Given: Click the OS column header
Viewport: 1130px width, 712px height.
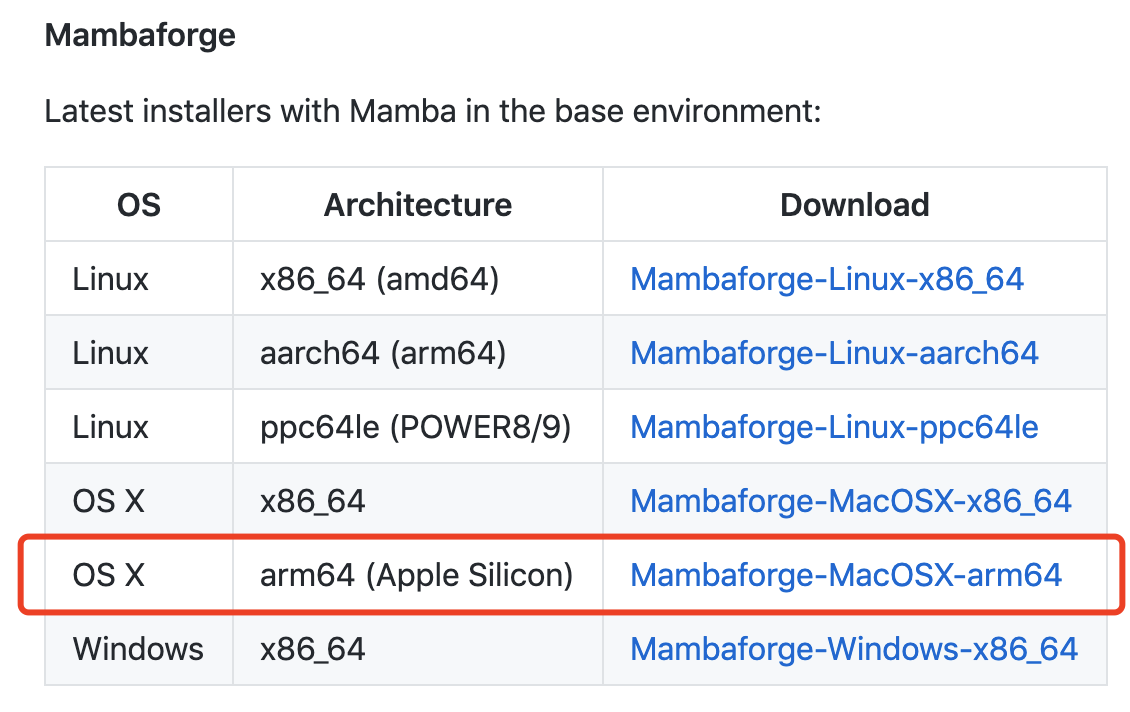Looking at the screenshot, I should click(x=139, y=205).
